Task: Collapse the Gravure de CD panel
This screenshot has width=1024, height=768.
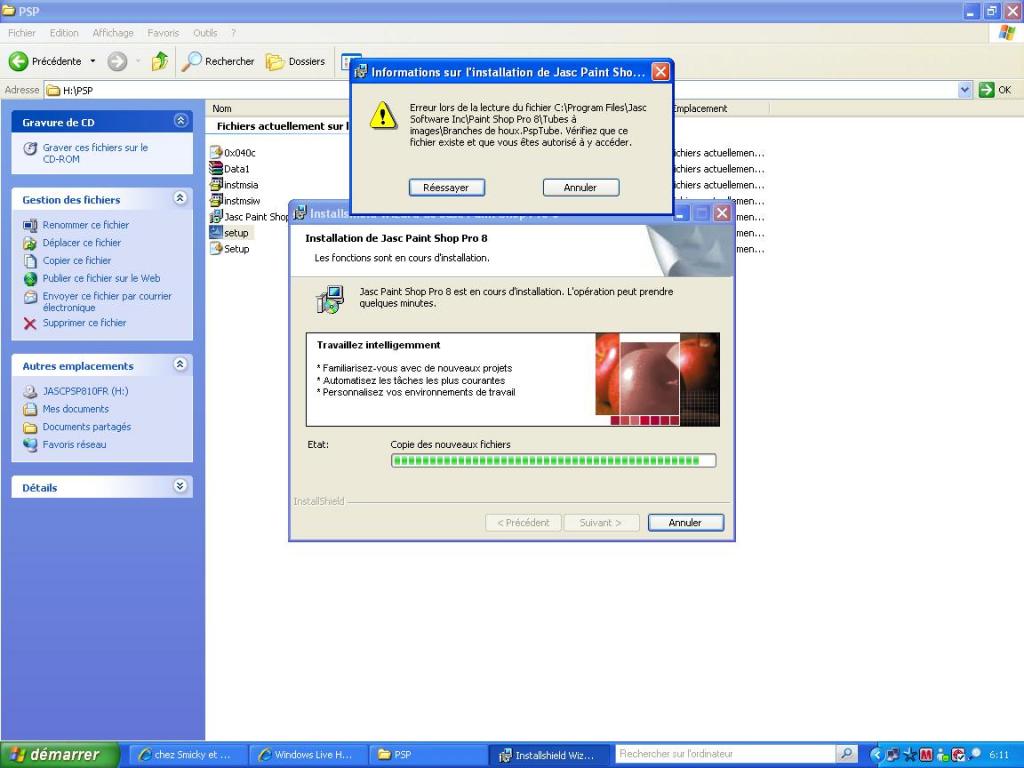Action: [180, 121]
